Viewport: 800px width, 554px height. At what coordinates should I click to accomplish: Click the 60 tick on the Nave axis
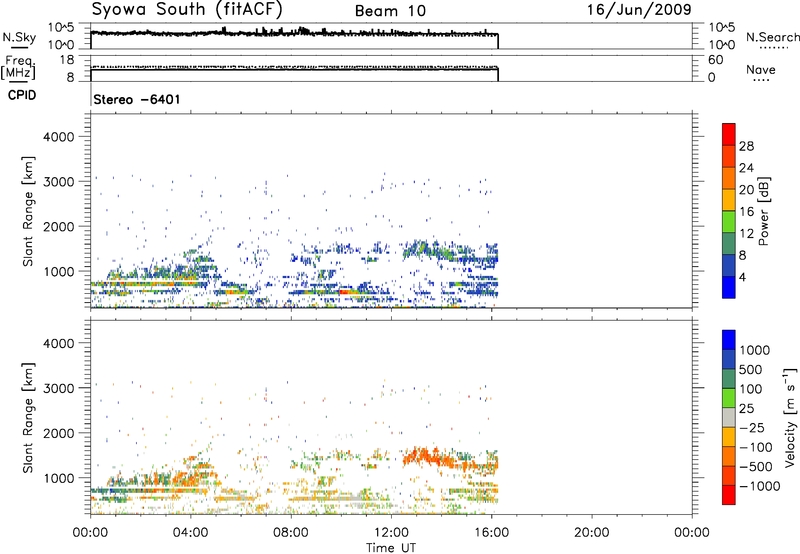tap(715, 60)
